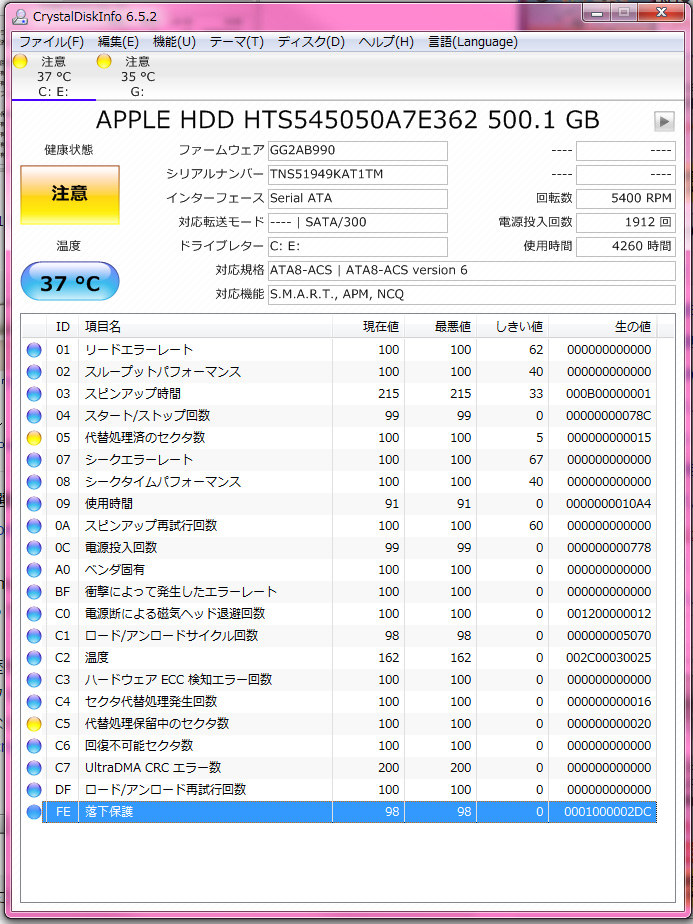Viewport: 693px width, 924px height.
Task: Click the features field S.M.A.R.T., APM, NCQ
Action: click(471, 294)
